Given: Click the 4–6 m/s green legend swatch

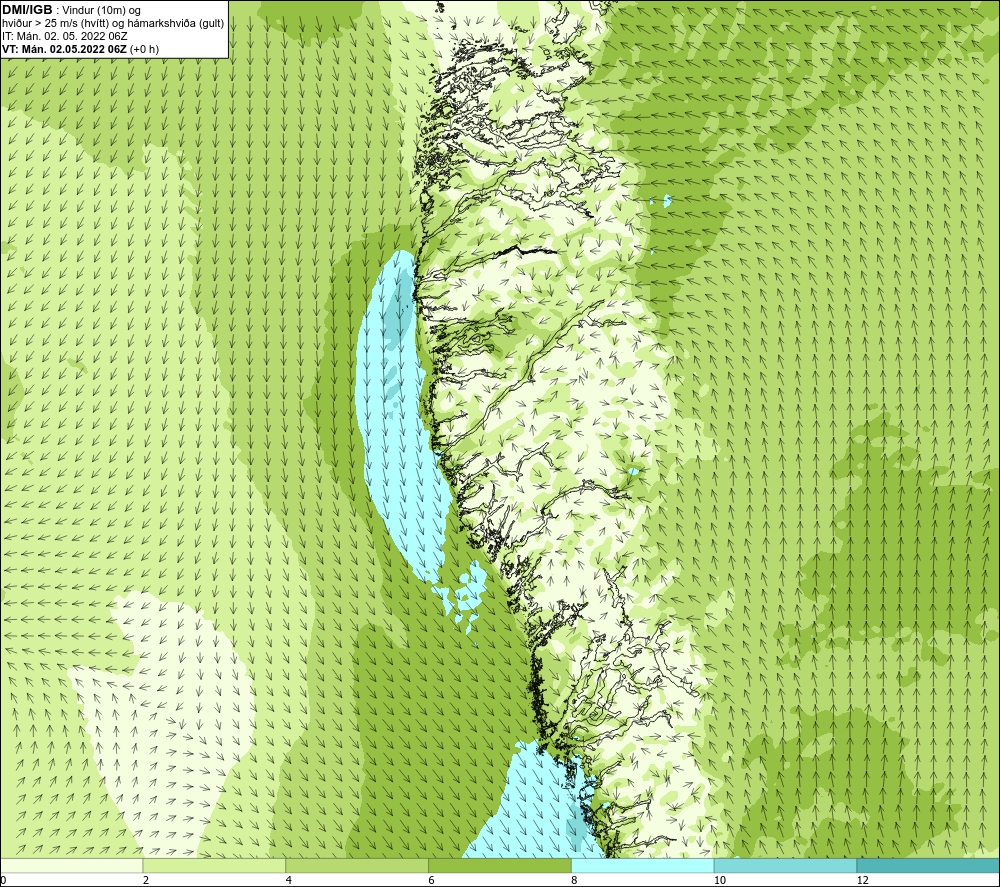Looking at the screenshot, I should (x=357, y=866).
